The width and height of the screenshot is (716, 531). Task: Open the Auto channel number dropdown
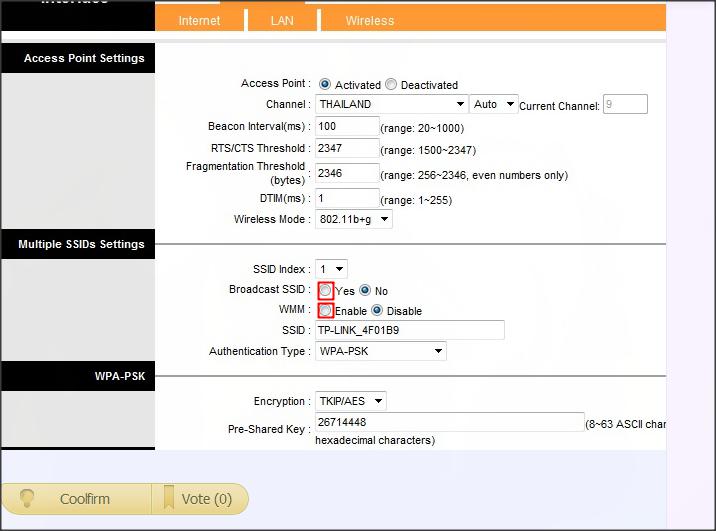(494, 104)
